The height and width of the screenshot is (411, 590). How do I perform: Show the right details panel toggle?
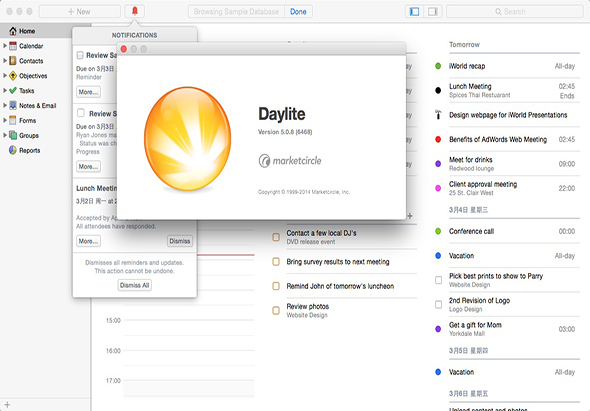coord(433,12)
